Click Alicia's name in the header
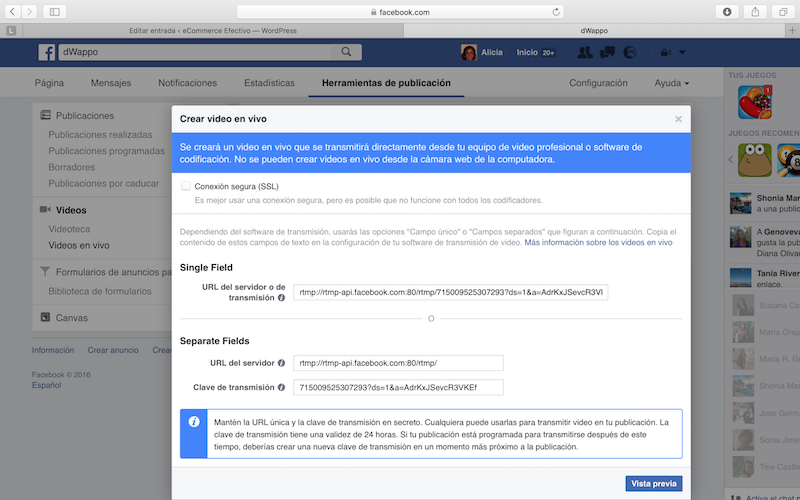This screenshot has width=800, height=500. click(492, 52)
